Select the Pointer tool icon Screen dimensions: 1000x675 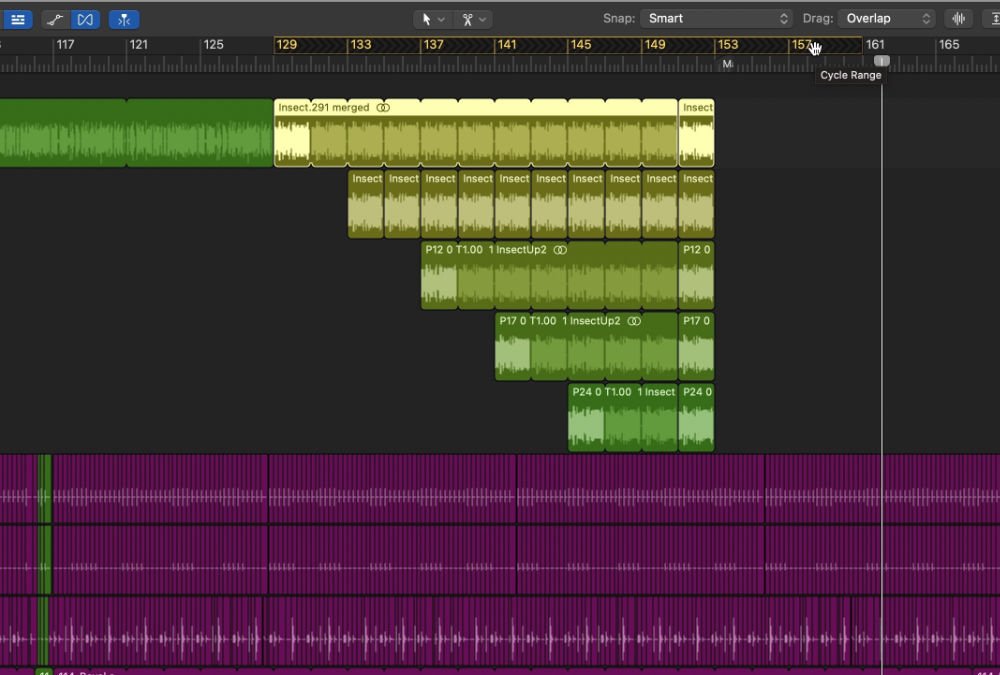click(x=428, y=18)
